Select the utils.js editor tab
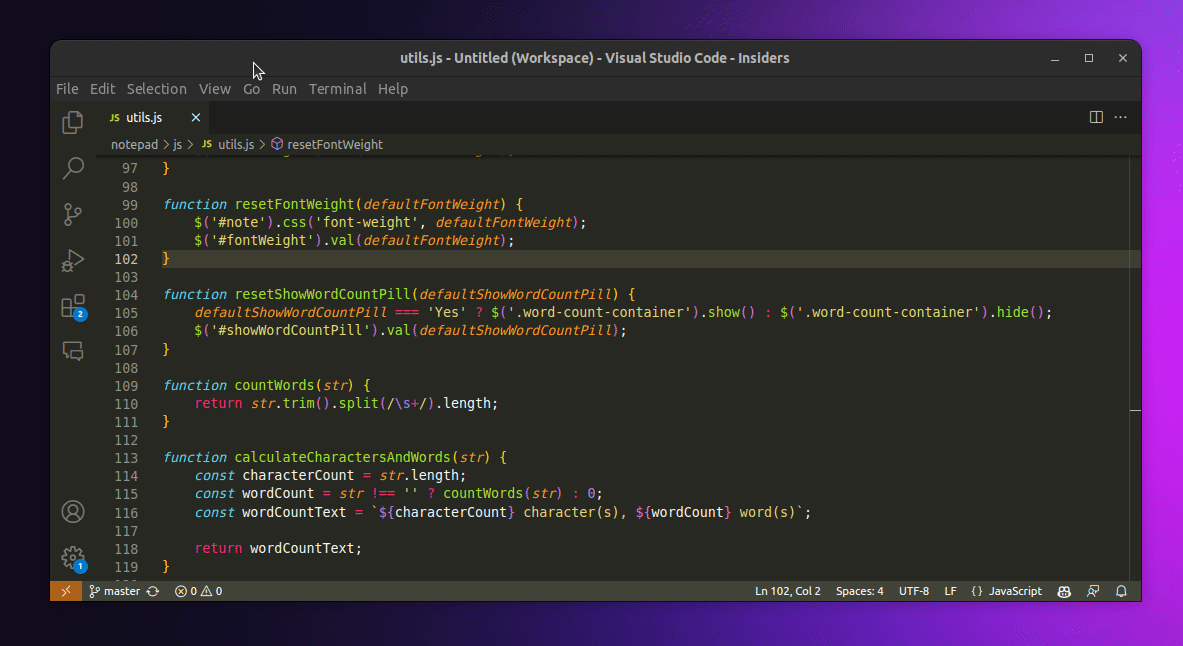 pos(144,117)
